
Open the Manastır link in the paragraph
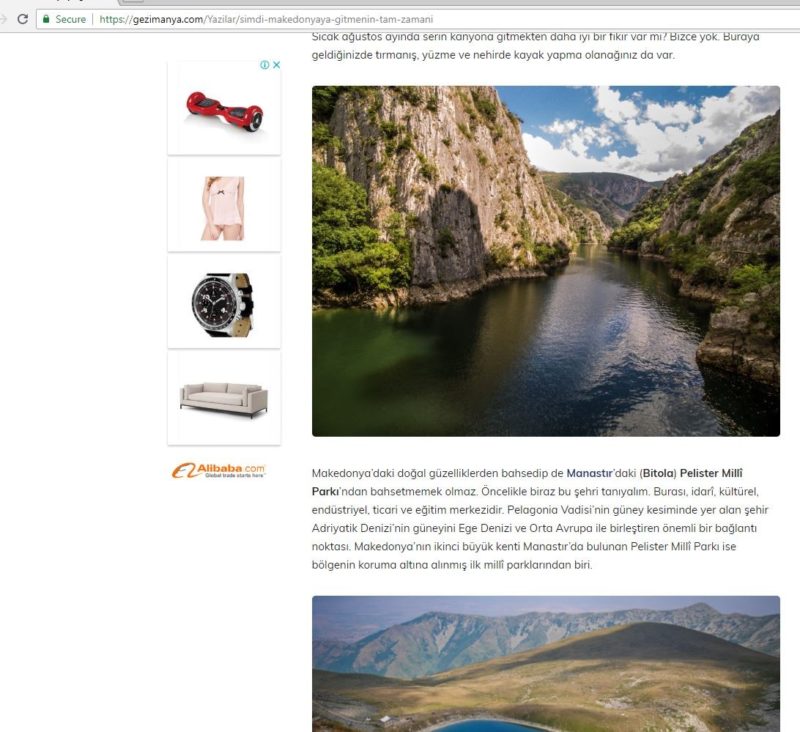click(x=589, y=473)
